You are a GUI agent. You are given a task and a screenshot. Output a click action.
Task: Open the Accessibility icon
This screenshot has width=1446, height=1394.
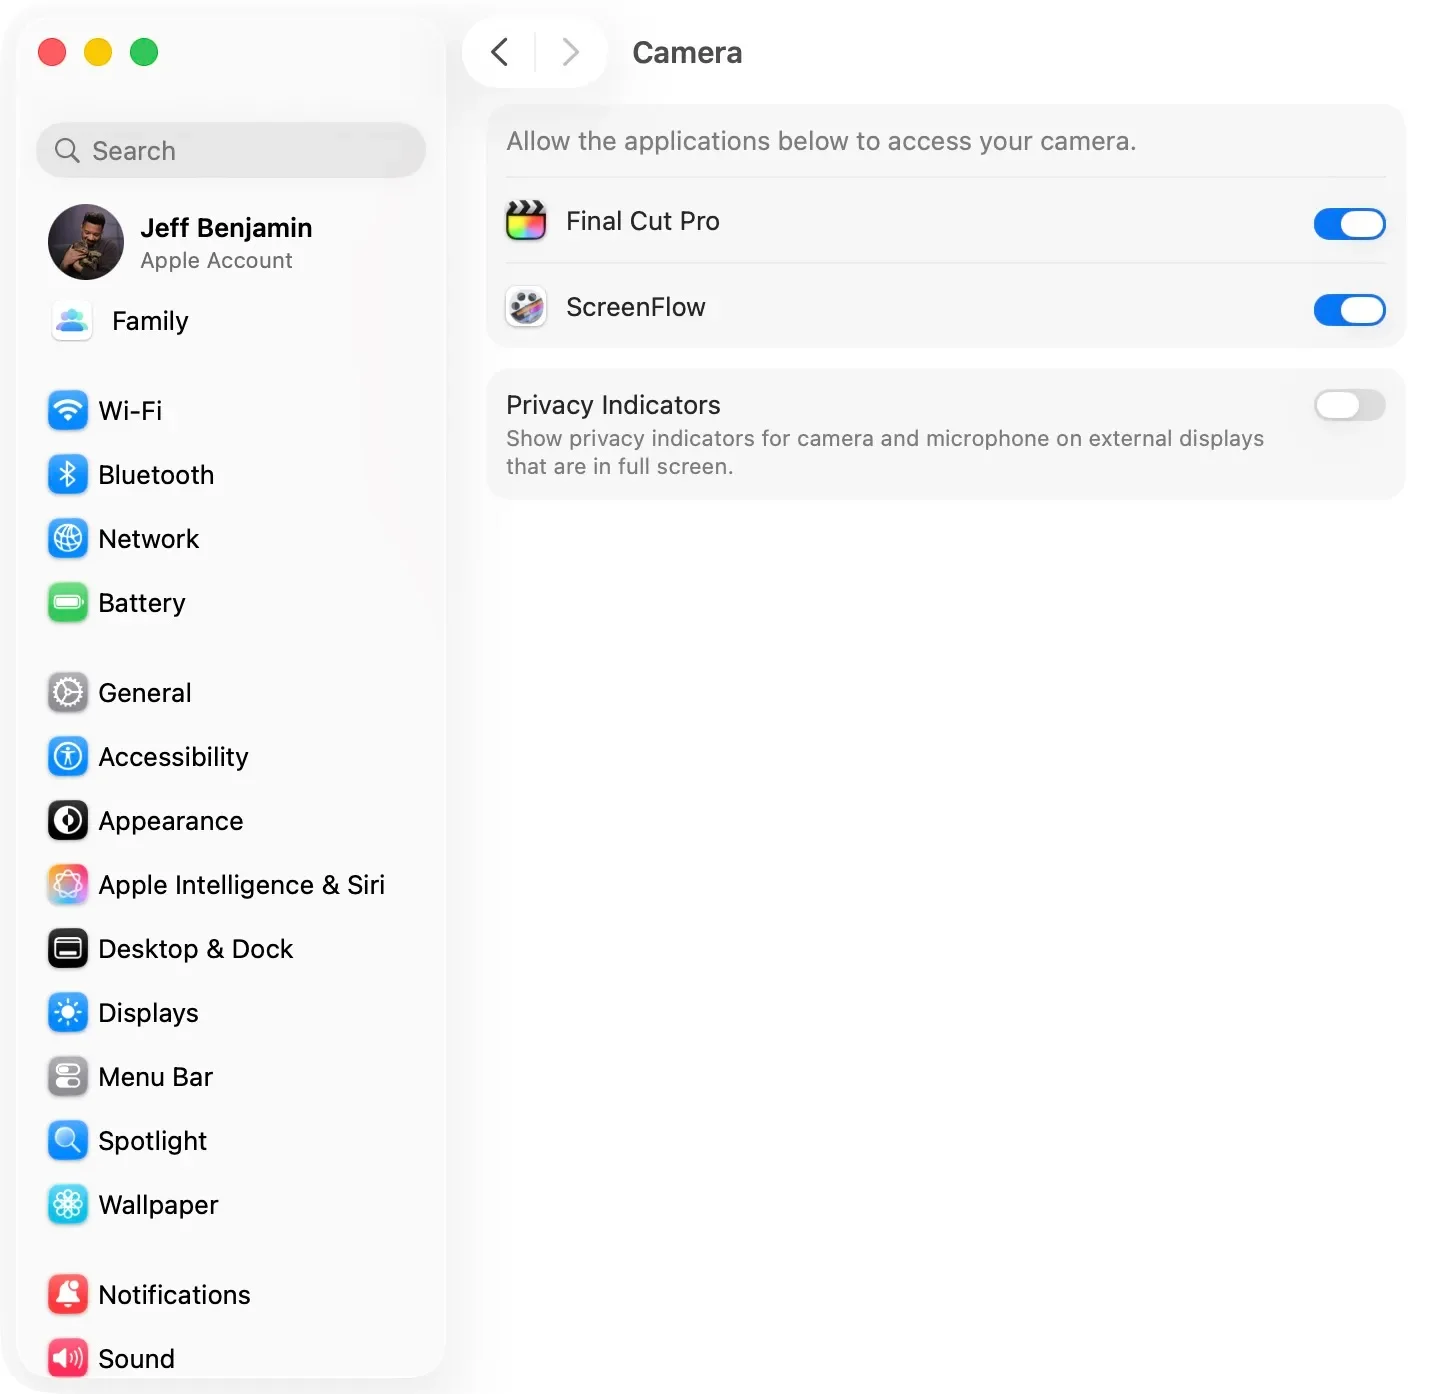coord(68,756)
